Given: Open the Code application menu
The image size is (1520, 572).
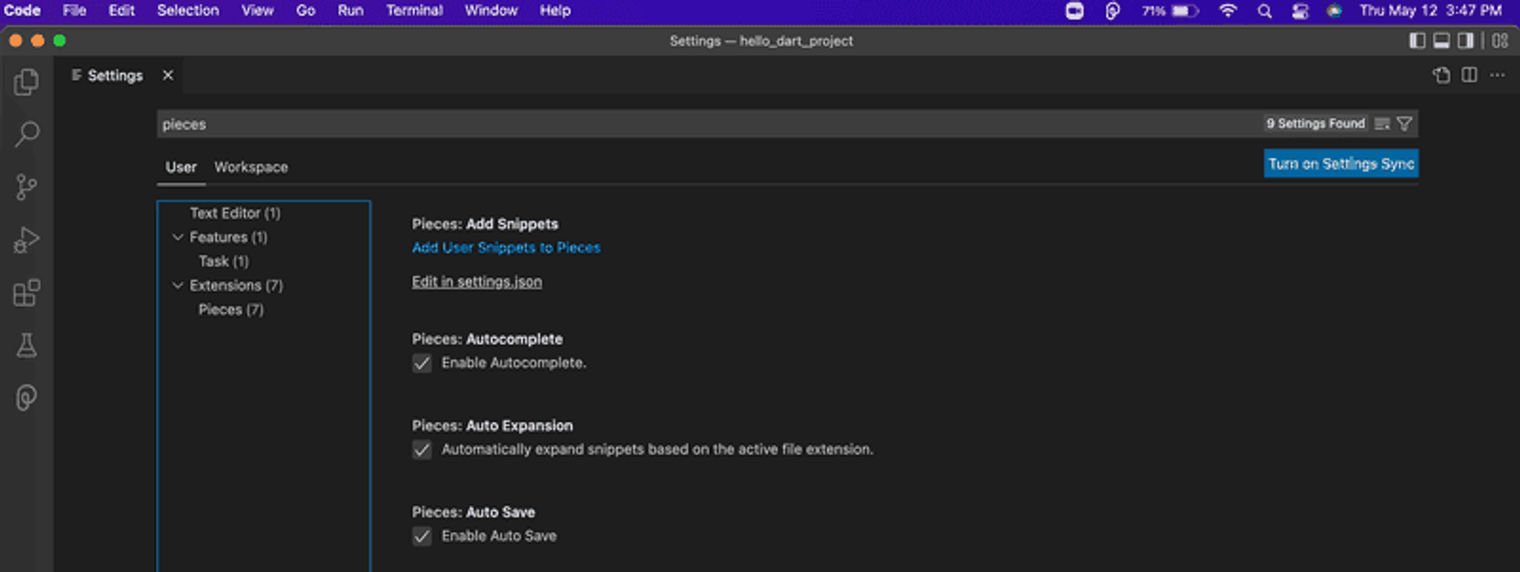Looking at the screenshot, I should [x=22, y=11].
